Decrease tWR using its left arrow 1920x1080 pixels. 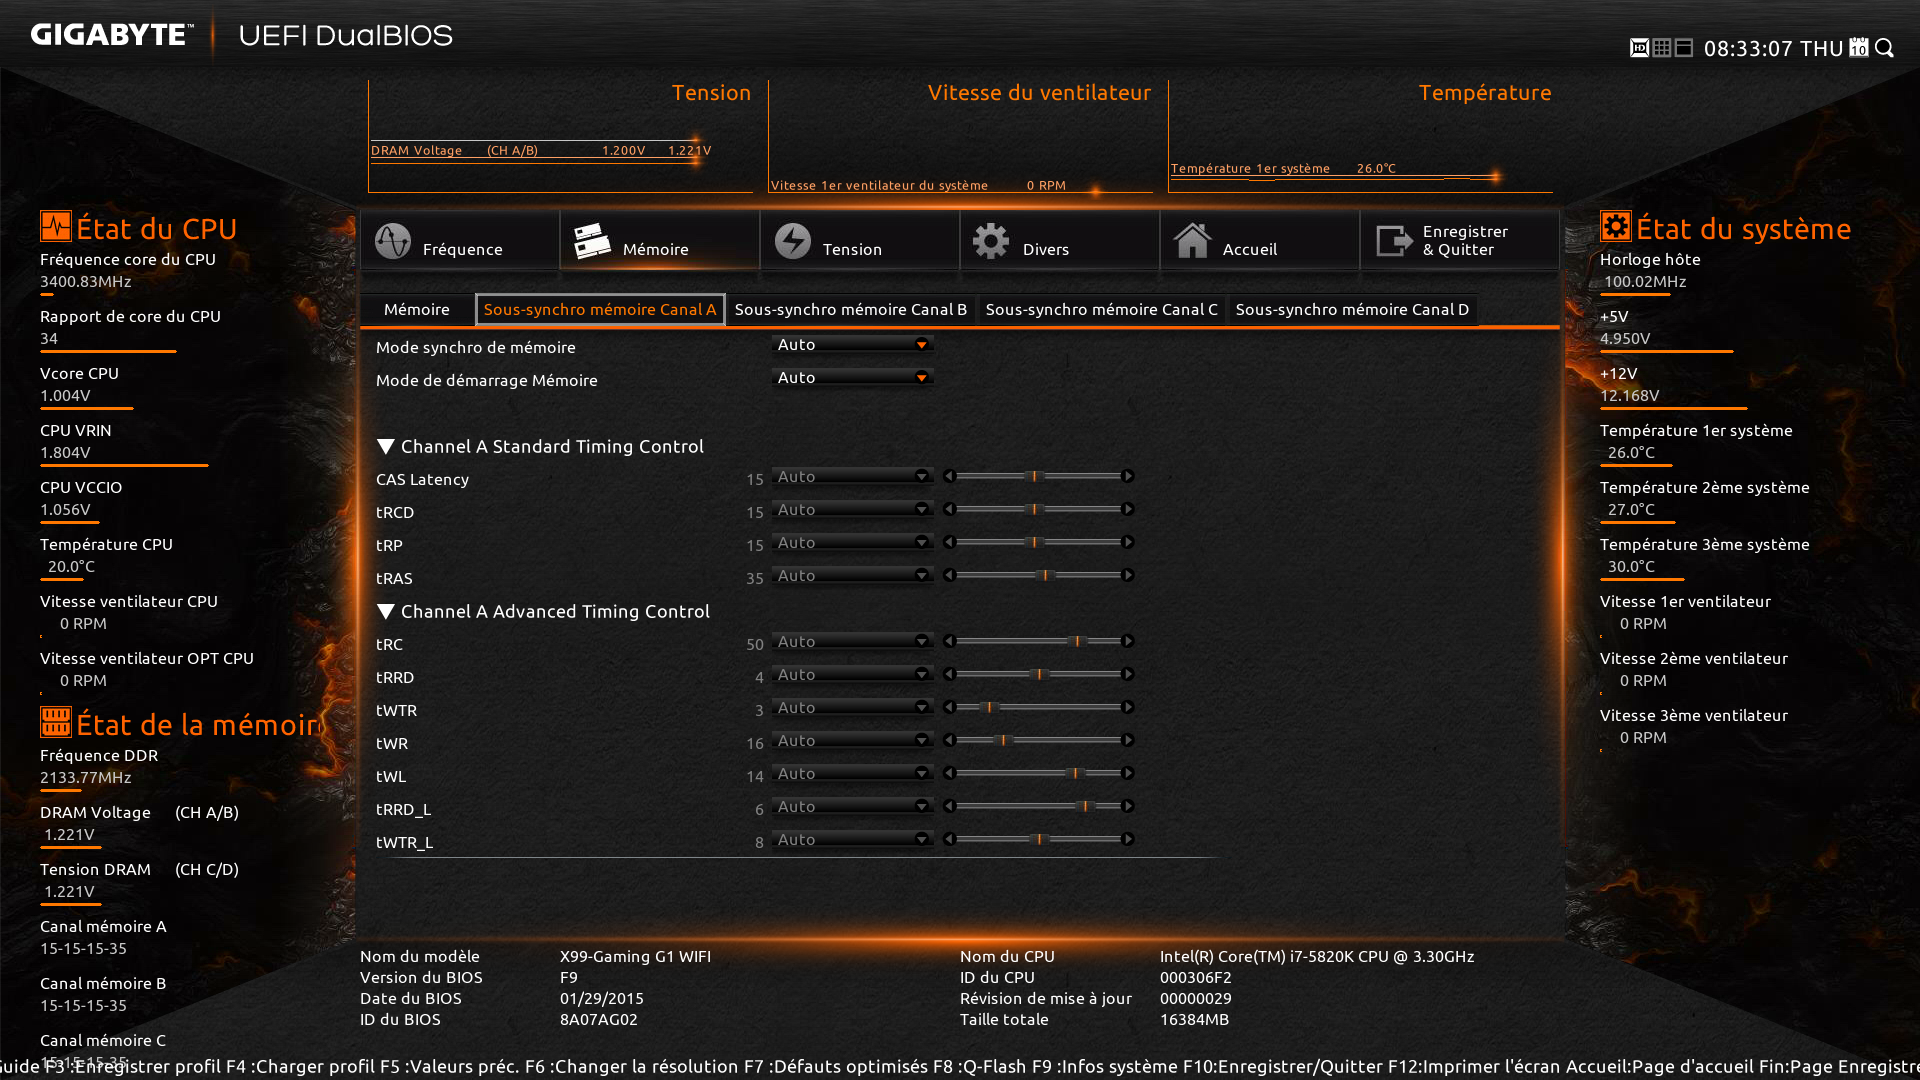pyautogui.click(x=949, y=740)
